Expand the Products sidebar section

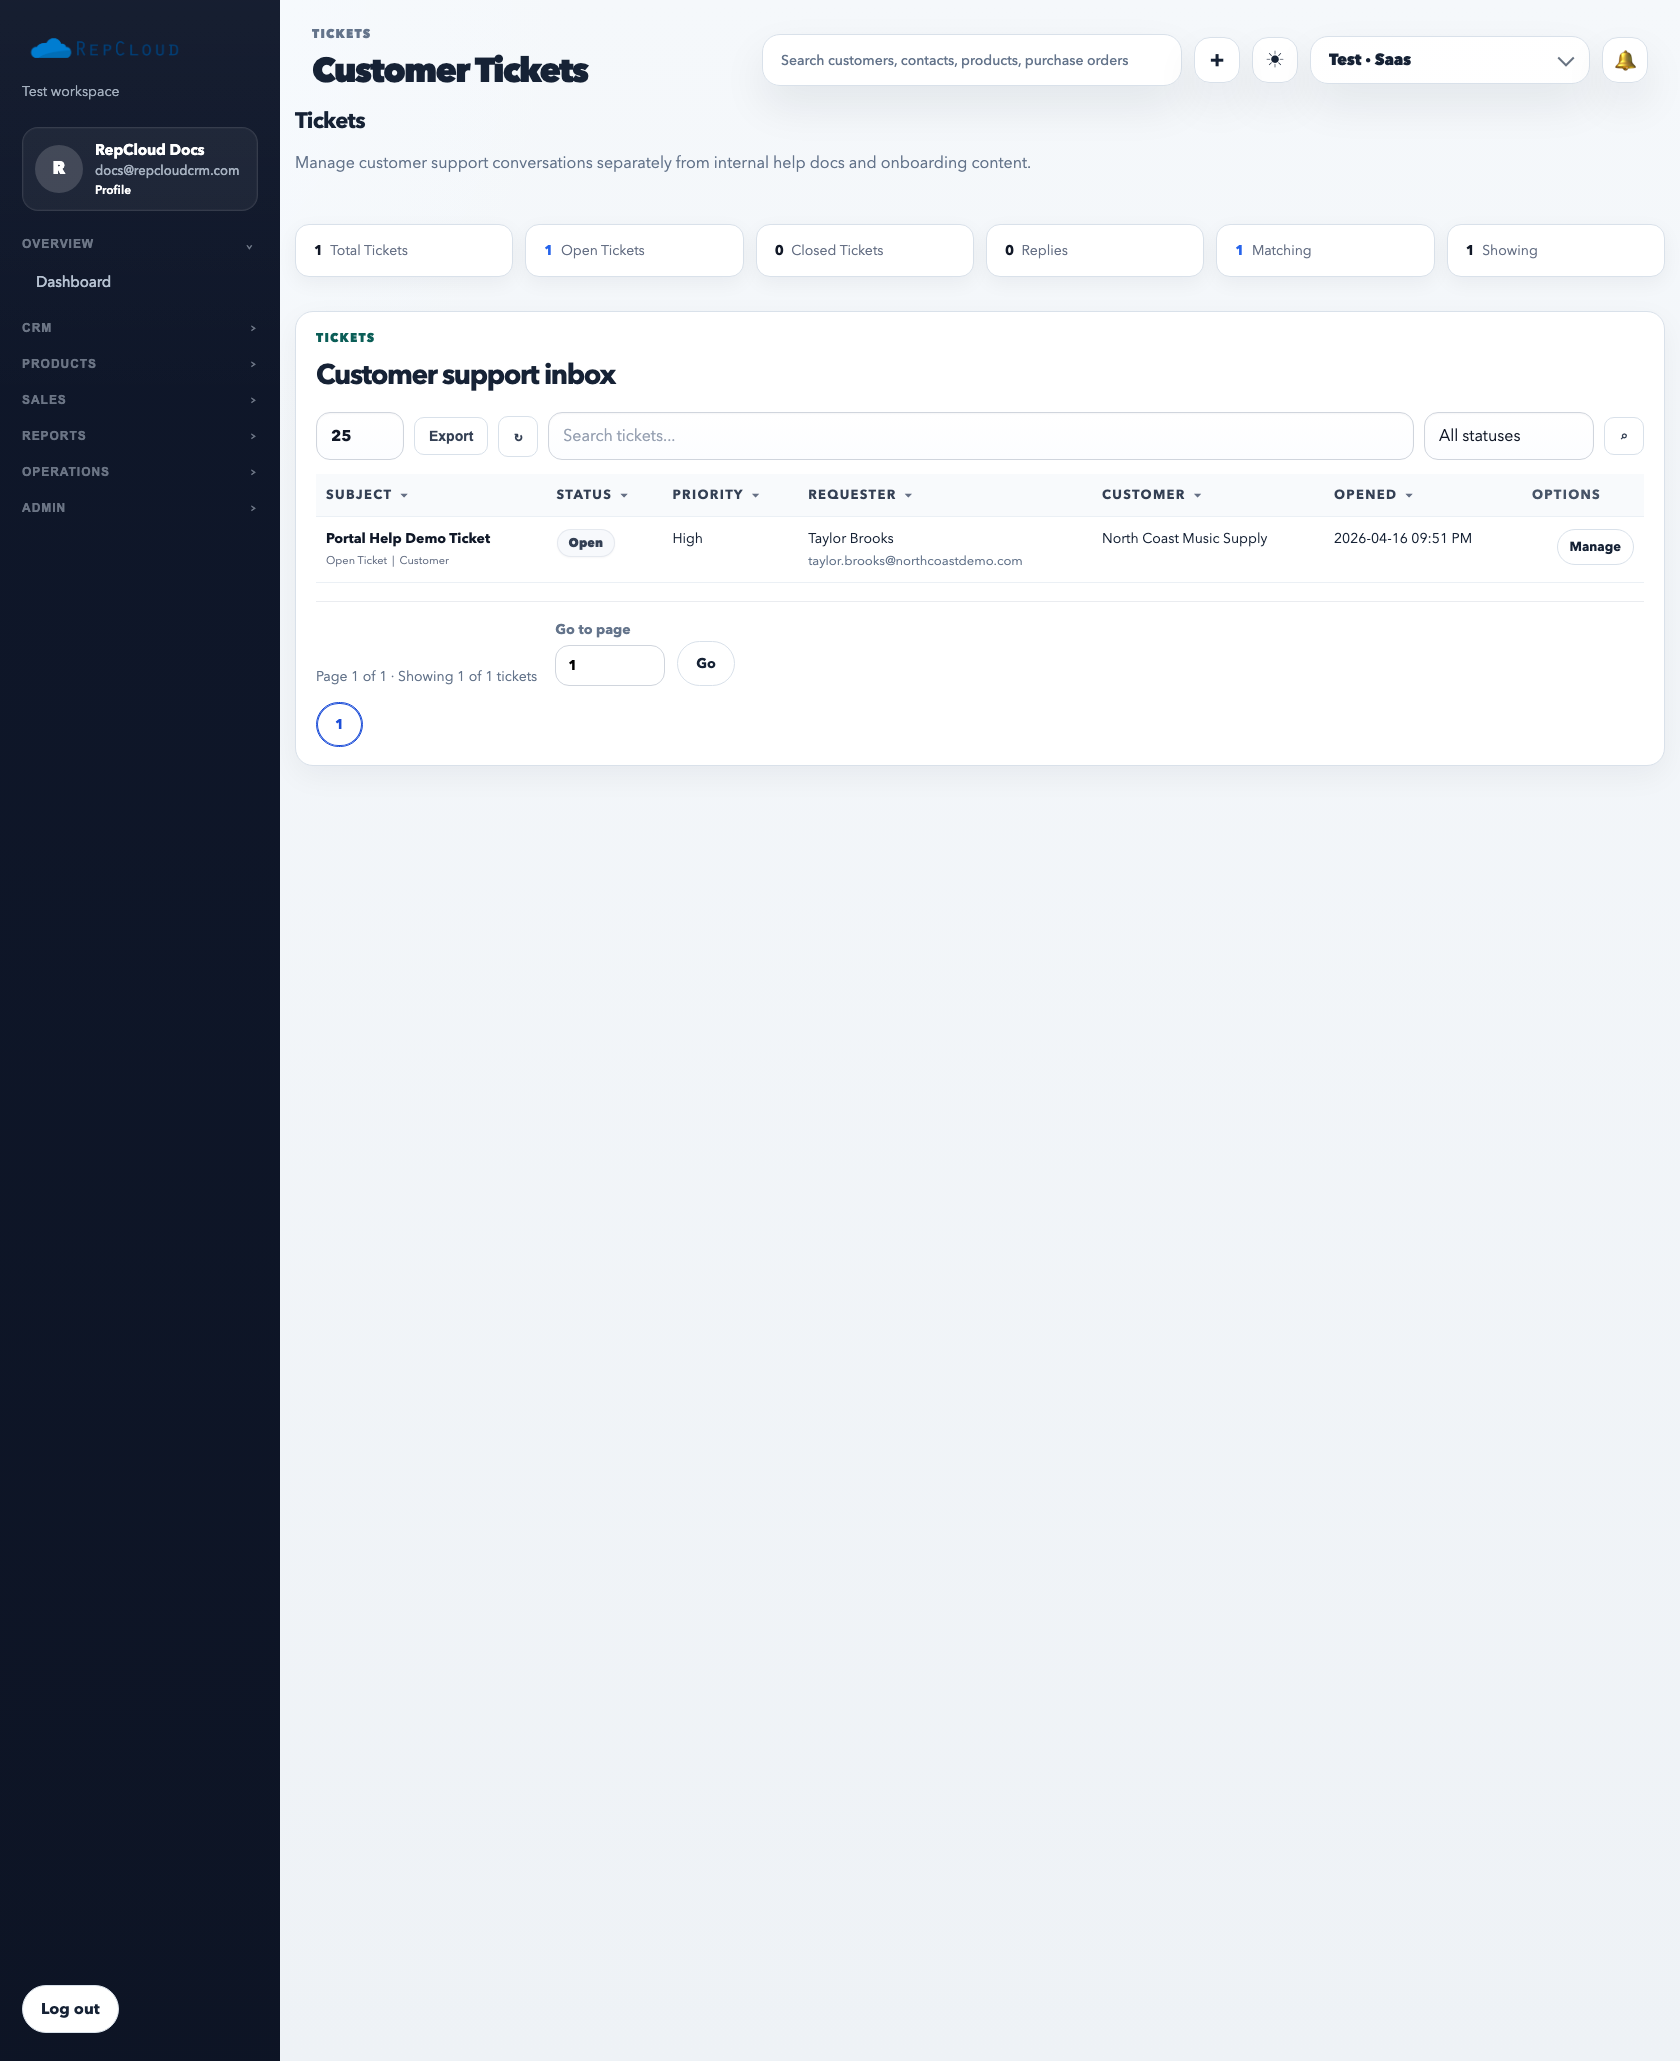(140, 364)
